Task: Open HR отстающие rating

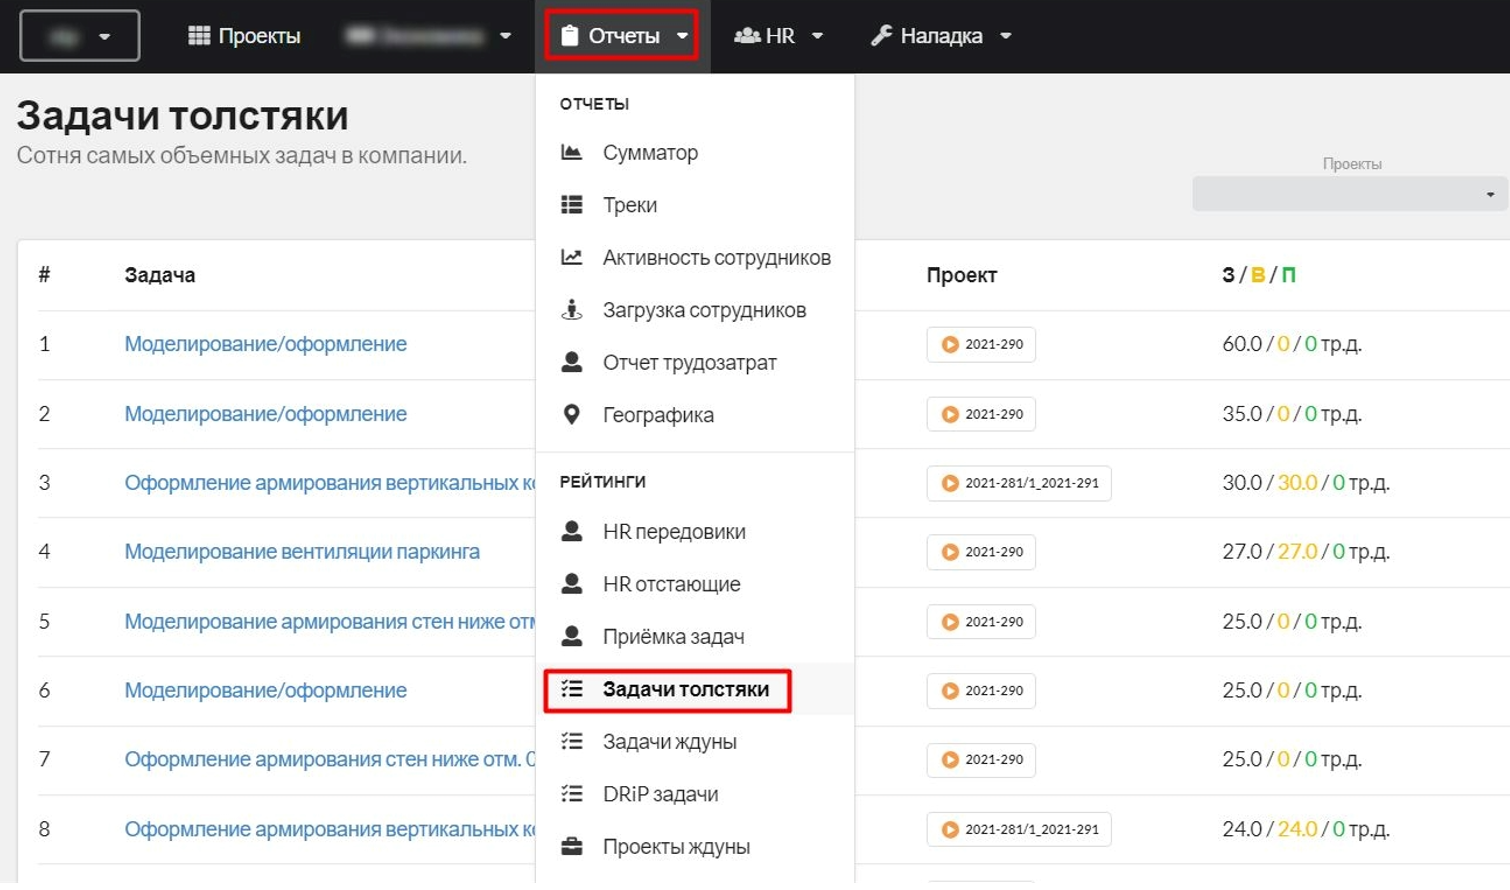Action: click(695, 584)
